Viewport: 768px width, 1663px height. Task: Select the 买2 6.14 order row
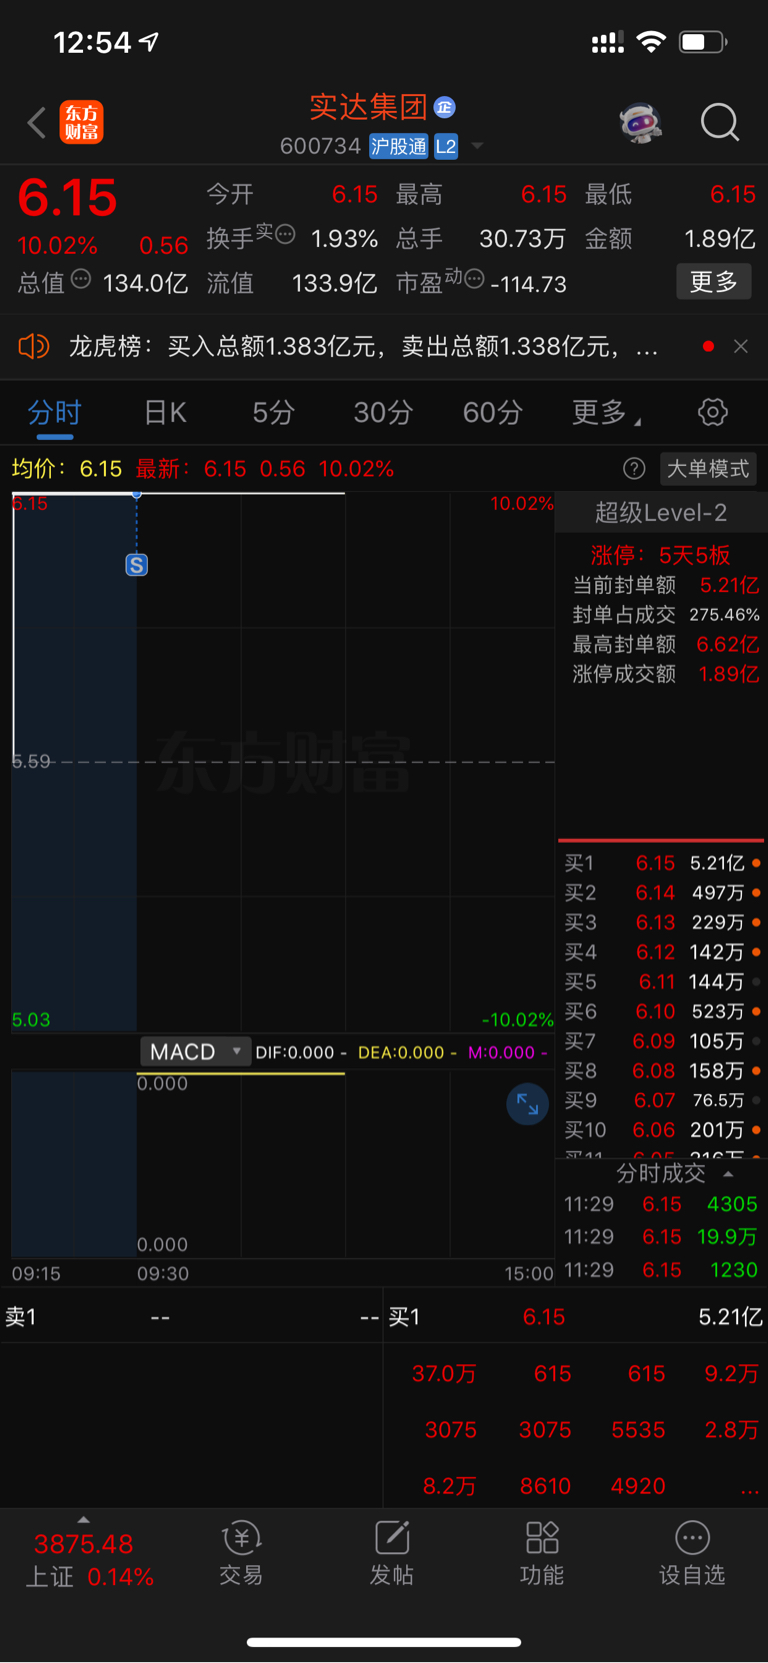point(661,893)
